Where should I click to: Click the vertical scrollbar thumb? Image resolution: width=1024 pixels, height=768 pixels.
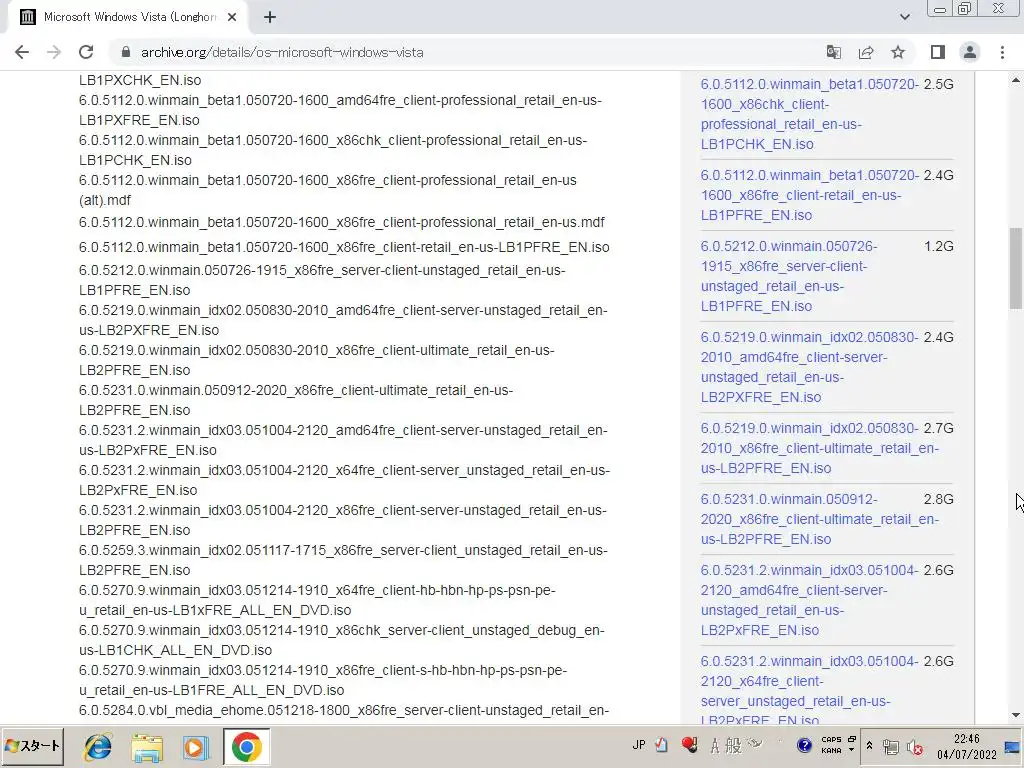pos(1016,268)
